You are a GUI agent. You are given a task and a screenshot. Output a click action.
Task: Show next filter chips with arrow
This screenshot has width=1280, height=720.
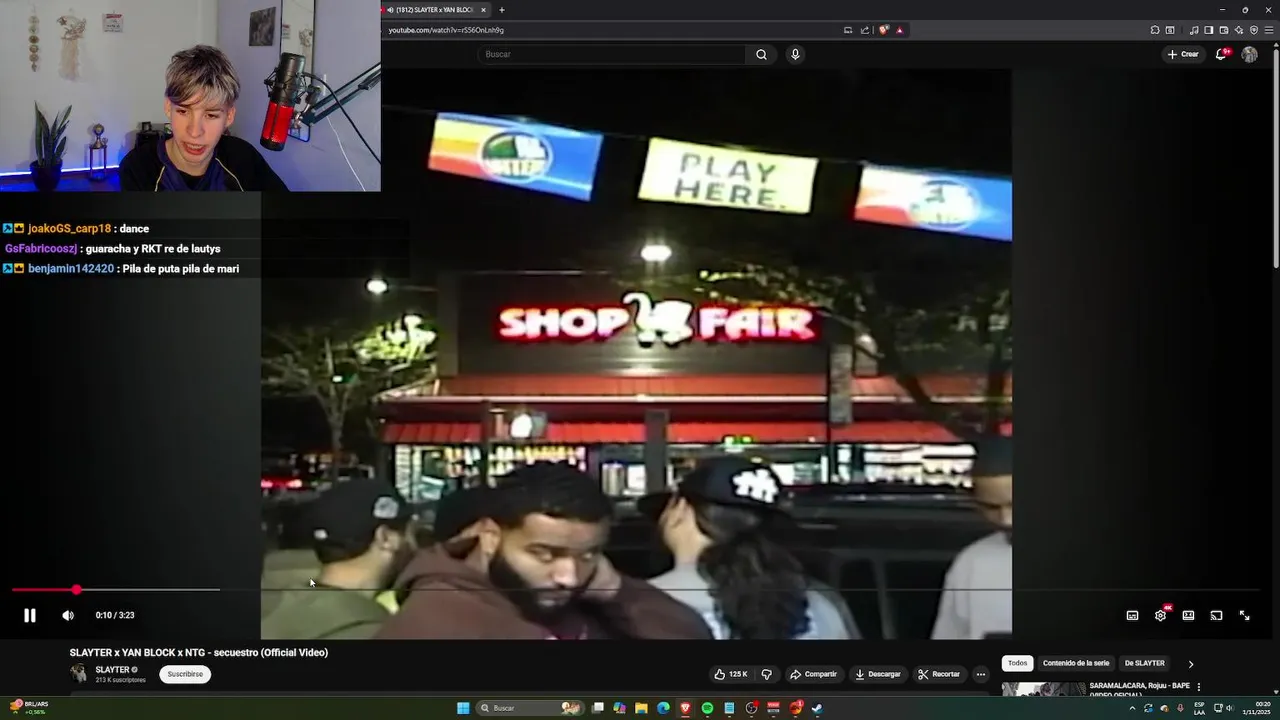click(x=1190, y=664)
